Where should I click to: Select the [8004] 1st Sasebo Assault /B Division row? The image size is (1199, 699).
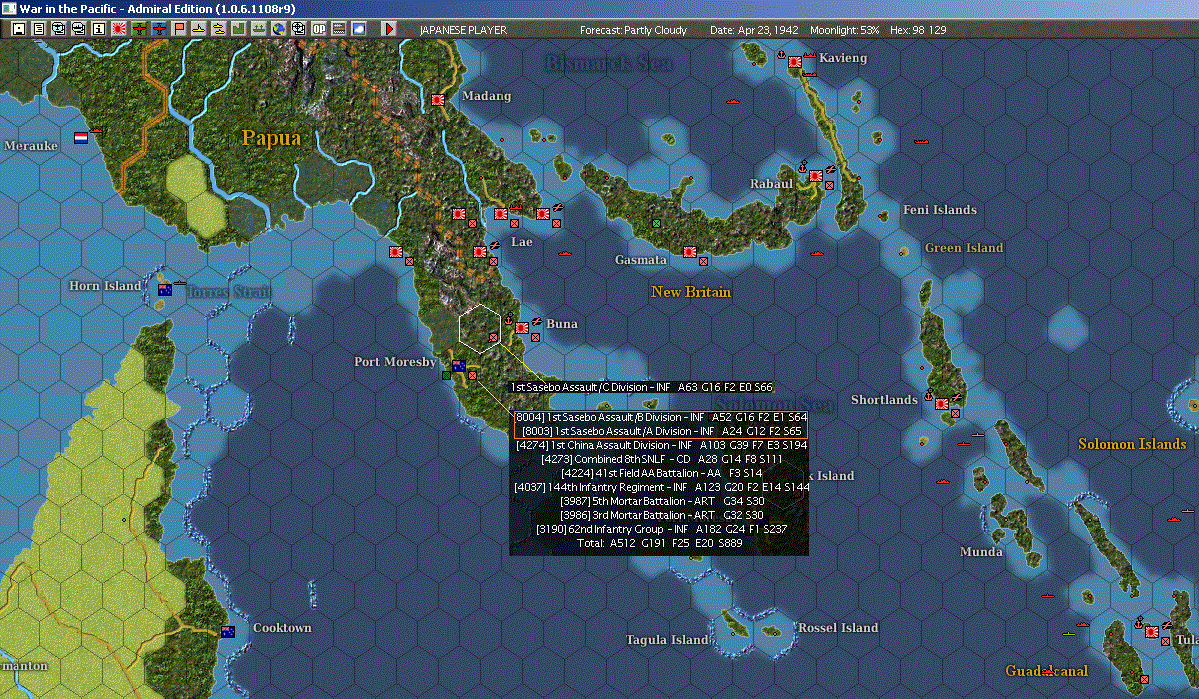tap(661, 418)
